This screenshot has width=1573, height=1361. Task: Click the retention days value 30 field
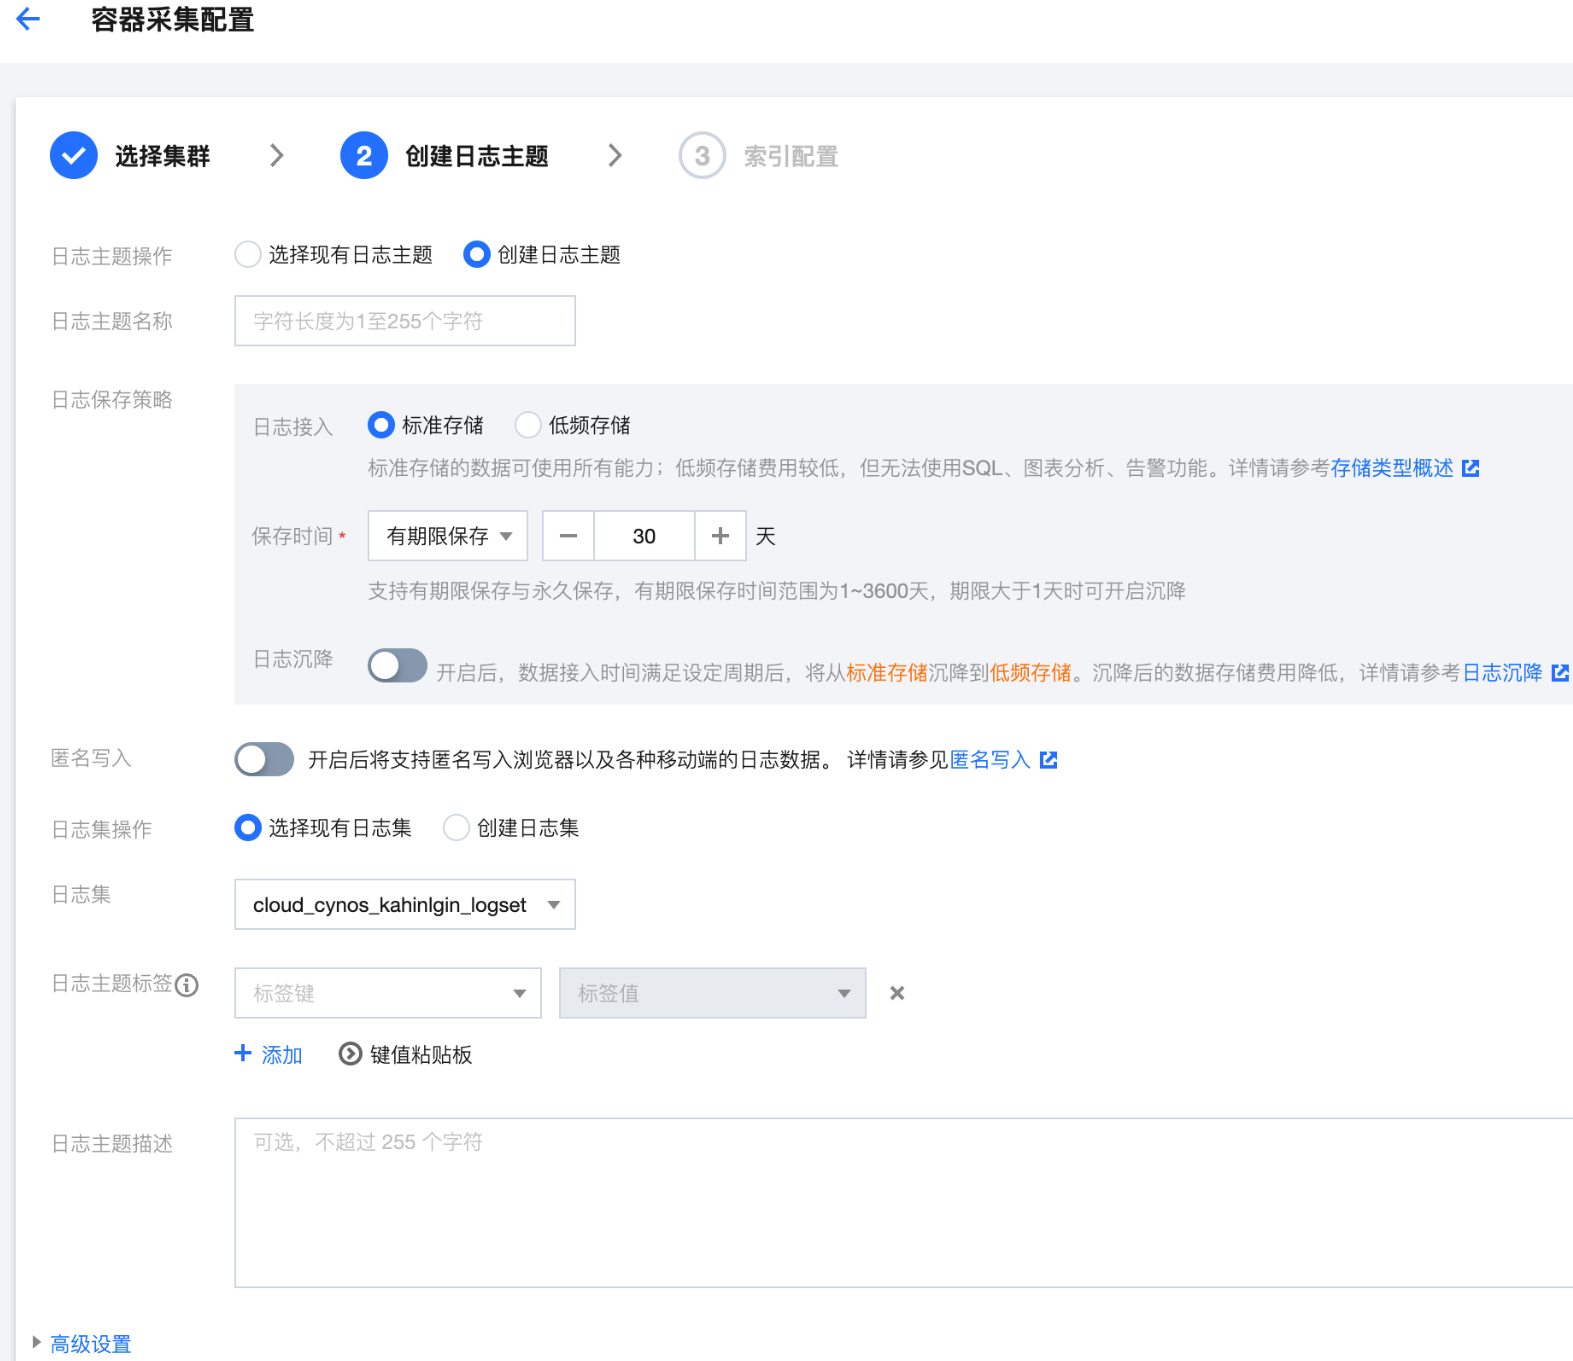tap(644, 536)
